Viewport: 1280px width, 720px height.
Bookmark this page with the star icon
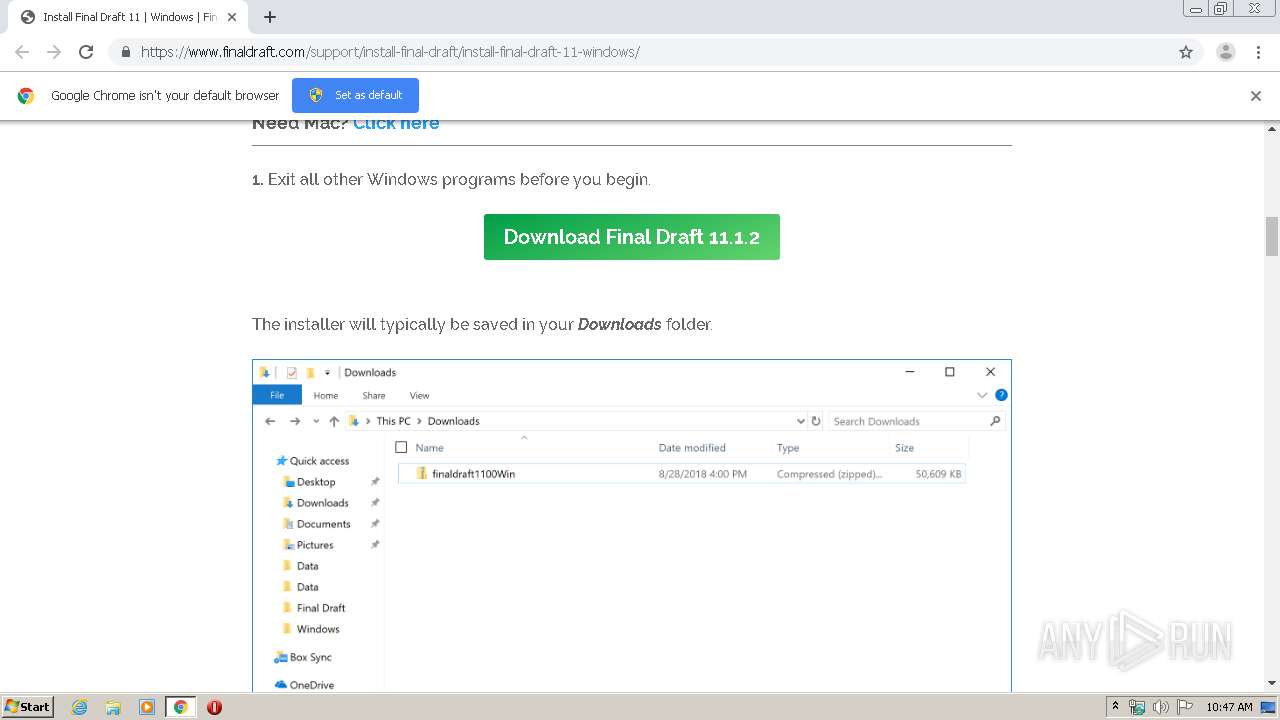1186,52
